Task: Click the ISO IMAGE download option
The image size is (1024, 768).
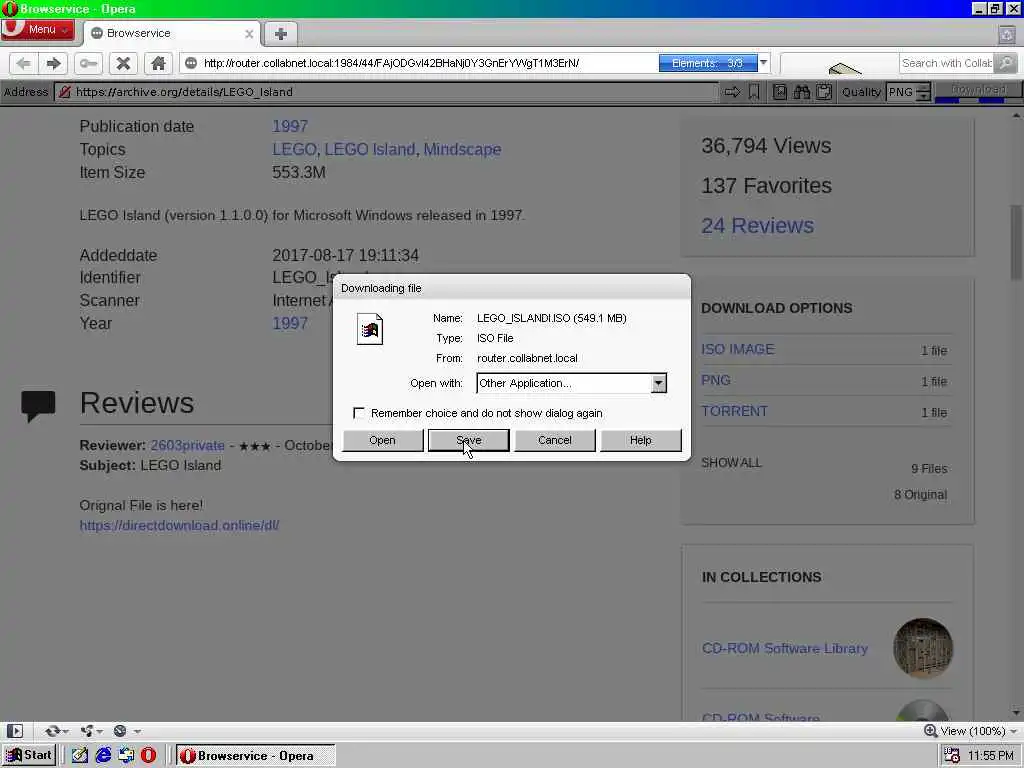Action: pyautogui.click(x=737, y=349)
